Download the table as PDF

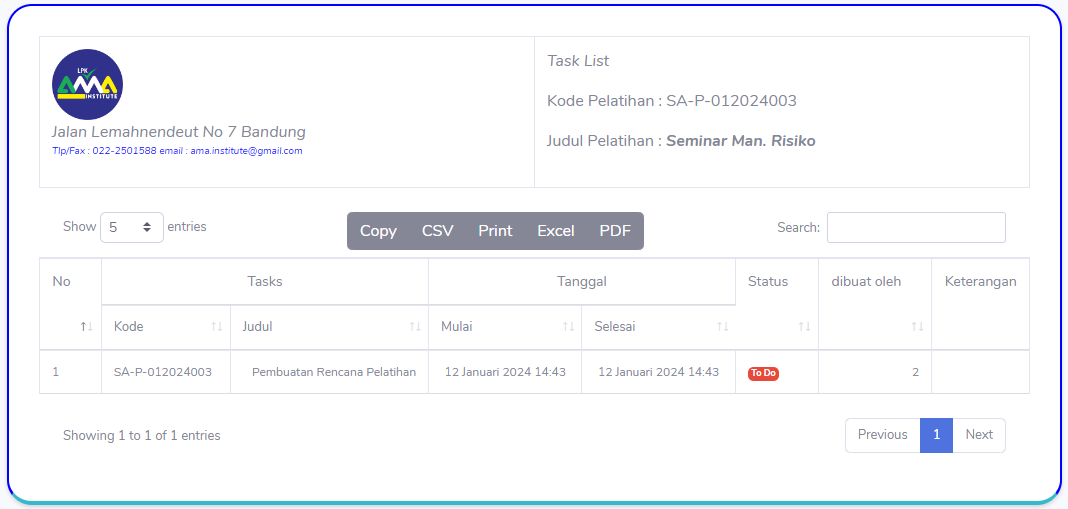point(615,231)
